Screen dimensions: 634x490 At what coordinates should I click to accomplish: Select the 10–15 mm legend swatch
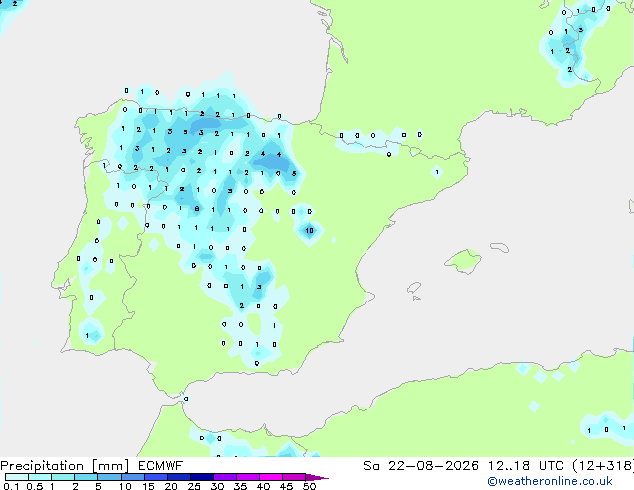[132, 477]
